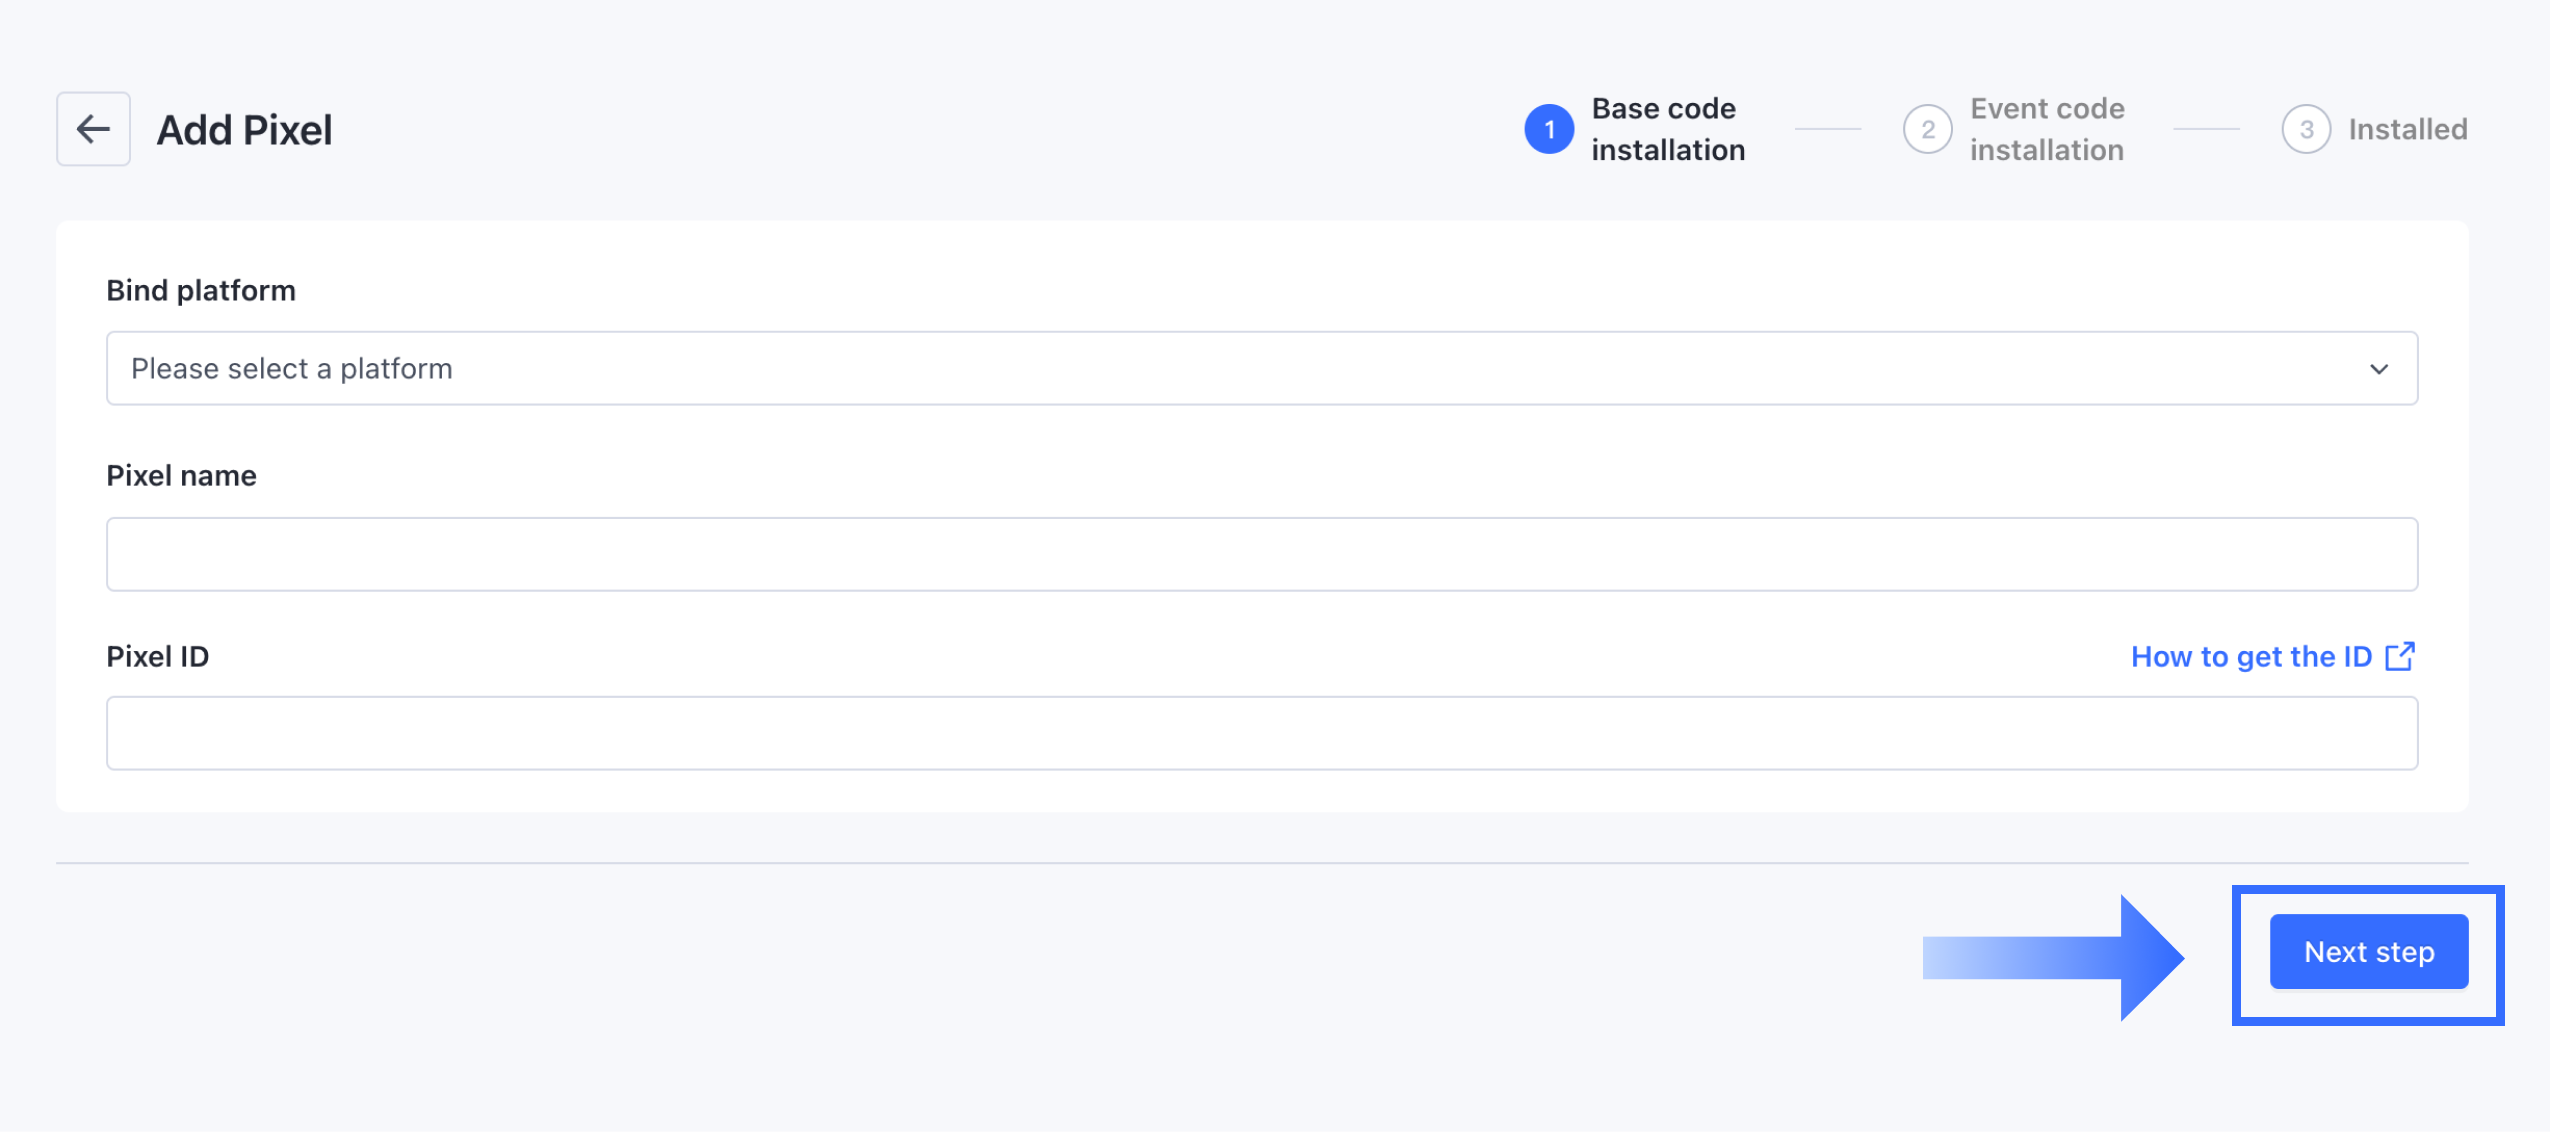Image resolution: width=2550 pixels, height=1132 pixels.
Task: Click the 'Pixel ID' field label
Action: tap(158, 656)
